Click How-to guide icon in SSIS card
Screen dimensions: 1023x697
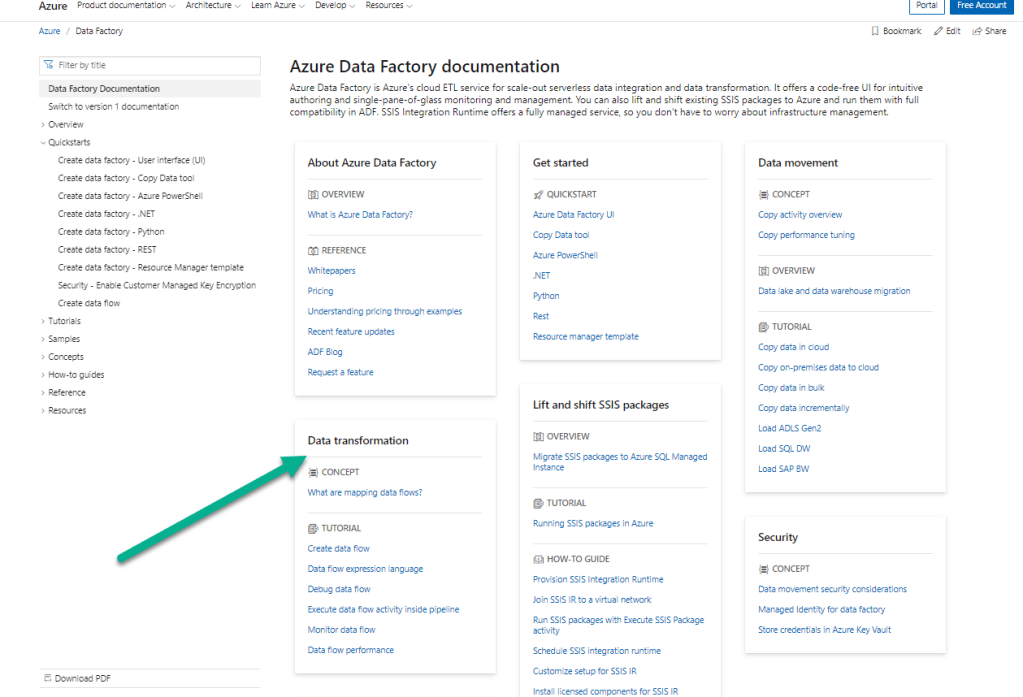point(538,559)
